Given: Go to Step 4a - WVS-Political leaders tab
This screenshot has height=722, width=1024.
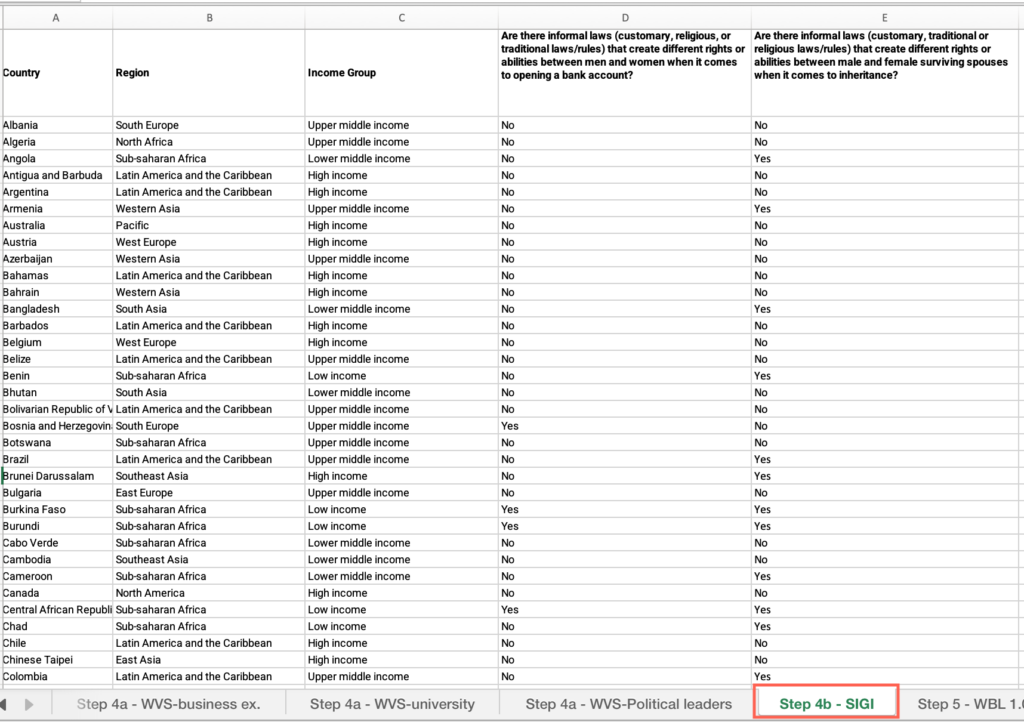Looking at the screenshot, I should click(628, 704).
